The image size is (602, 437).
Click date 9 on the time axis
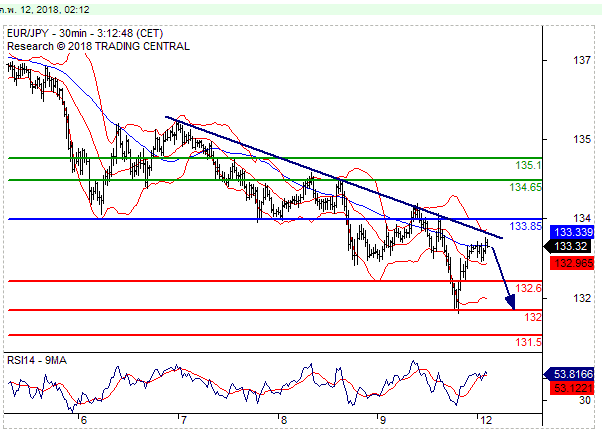tap(382, 420)
